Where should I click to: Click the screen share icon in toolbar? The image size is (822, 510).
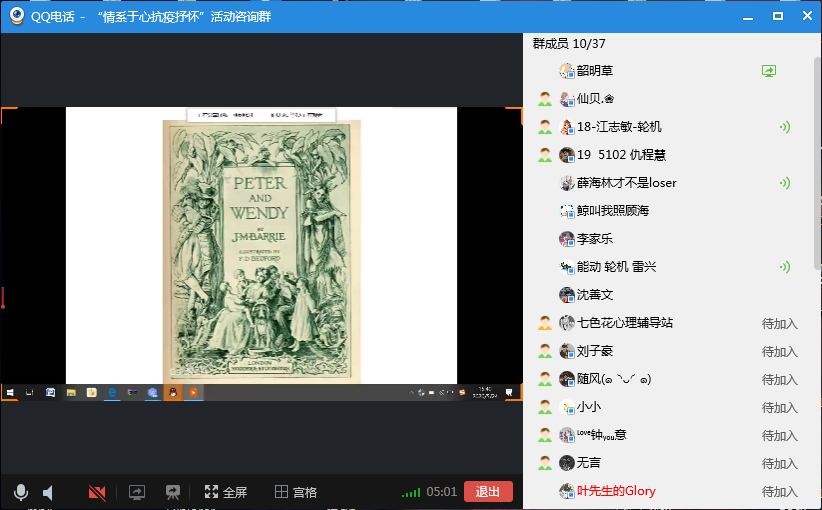coord(137,492)
